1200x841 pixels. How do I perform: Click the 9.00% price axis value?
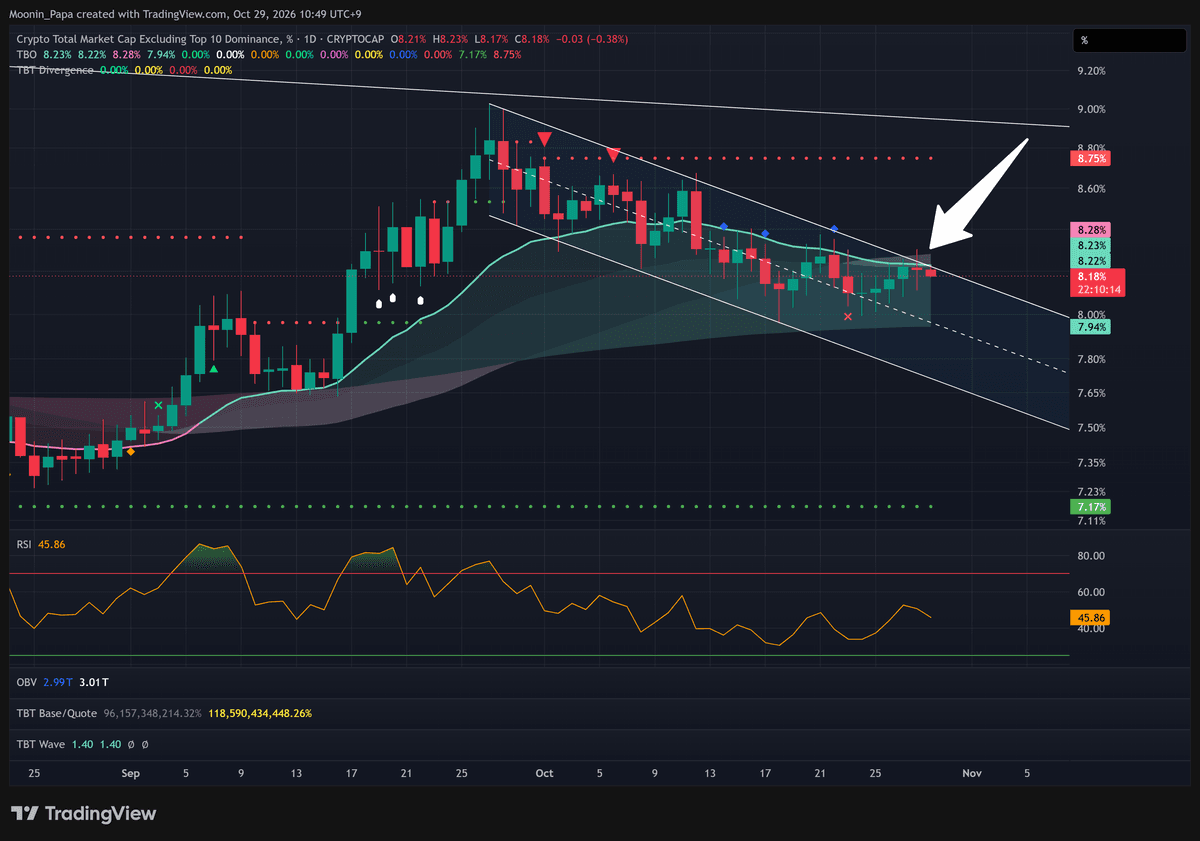[1091, 109]
